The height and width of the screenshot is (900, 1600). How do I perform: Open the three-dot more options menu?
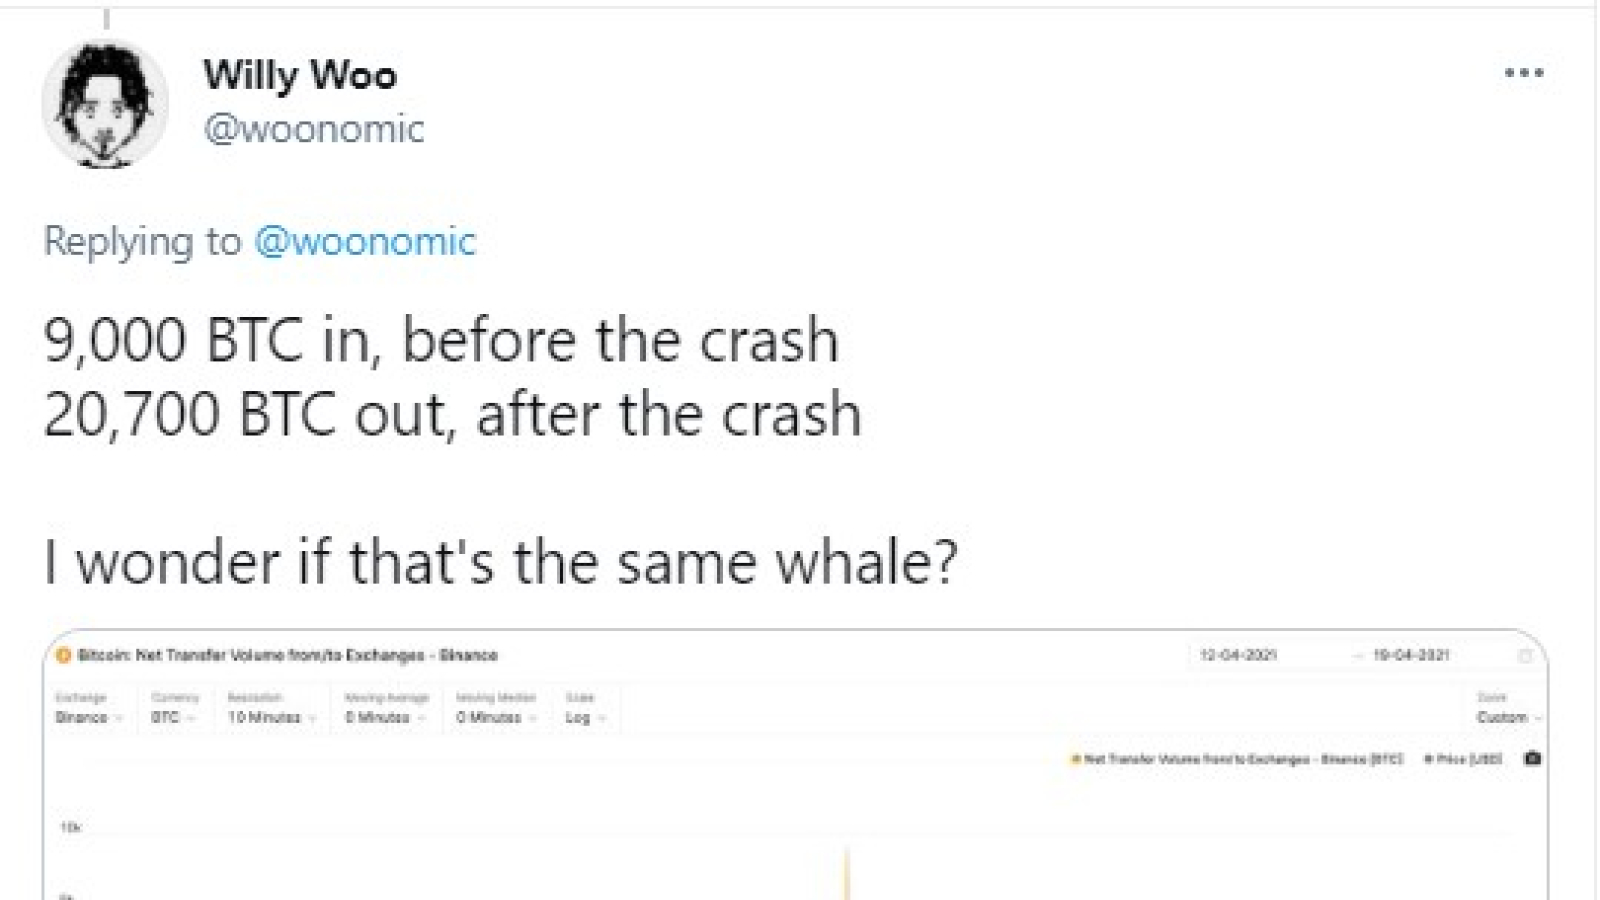[x=1524, y=73]
